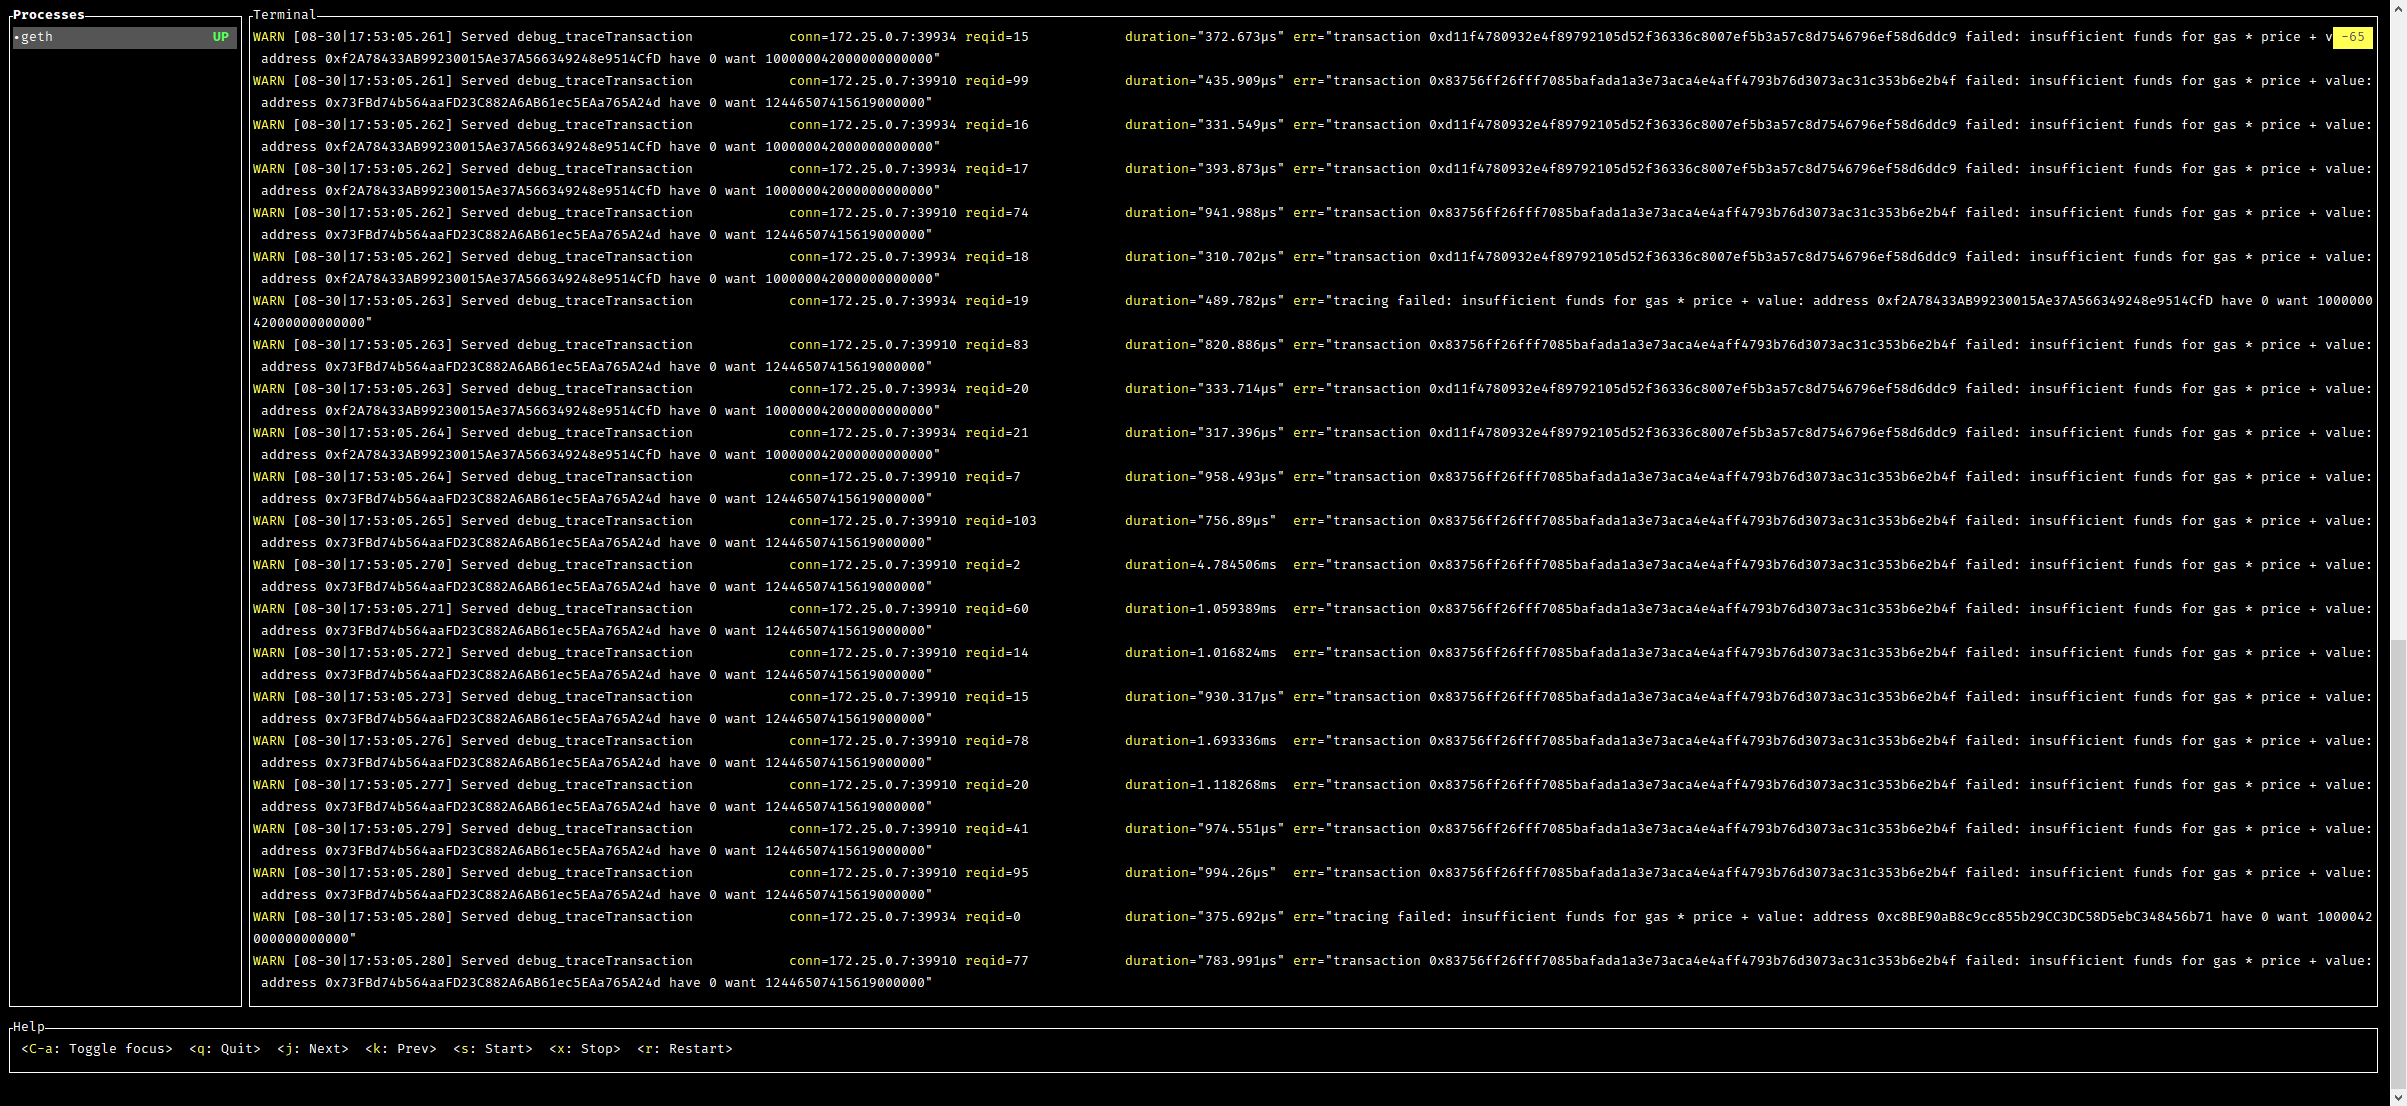Click reqid=95 in the log
The width and height of the screenshot is (2407, 1106).
point(997,873)
